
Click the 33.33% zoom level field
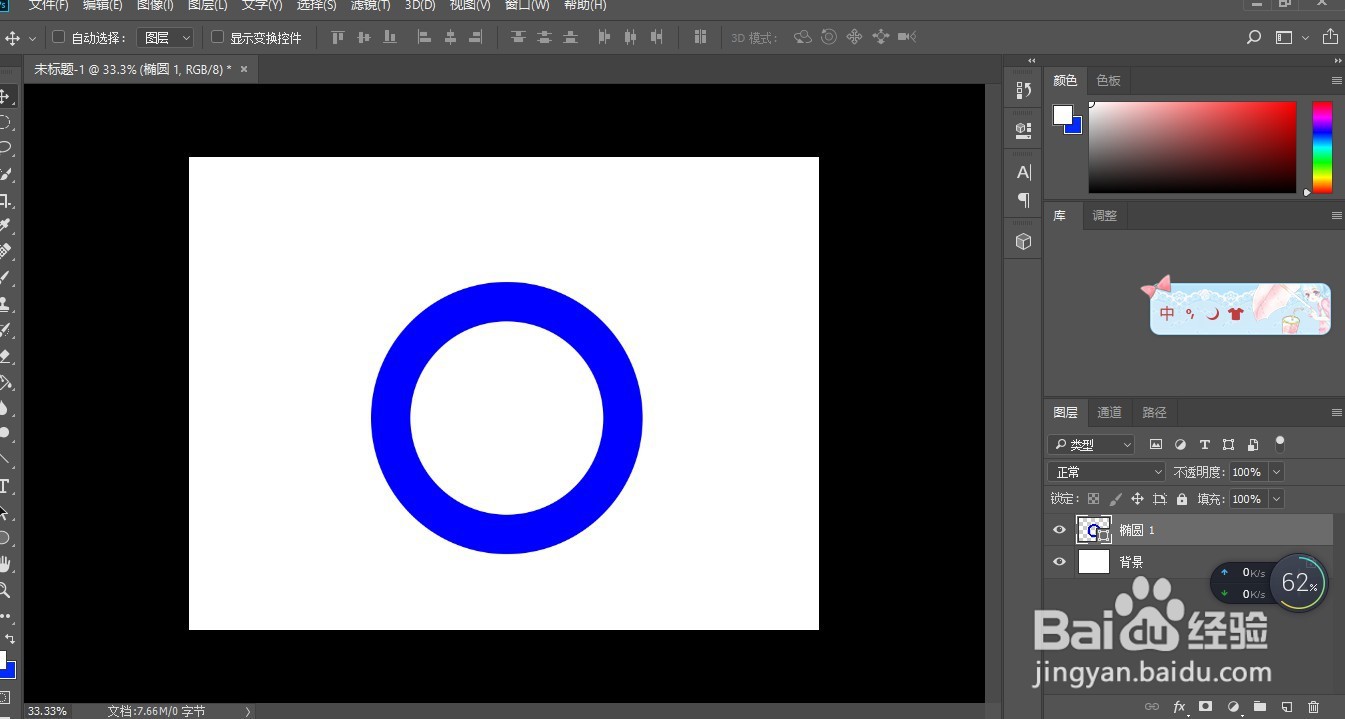(47, 711)
